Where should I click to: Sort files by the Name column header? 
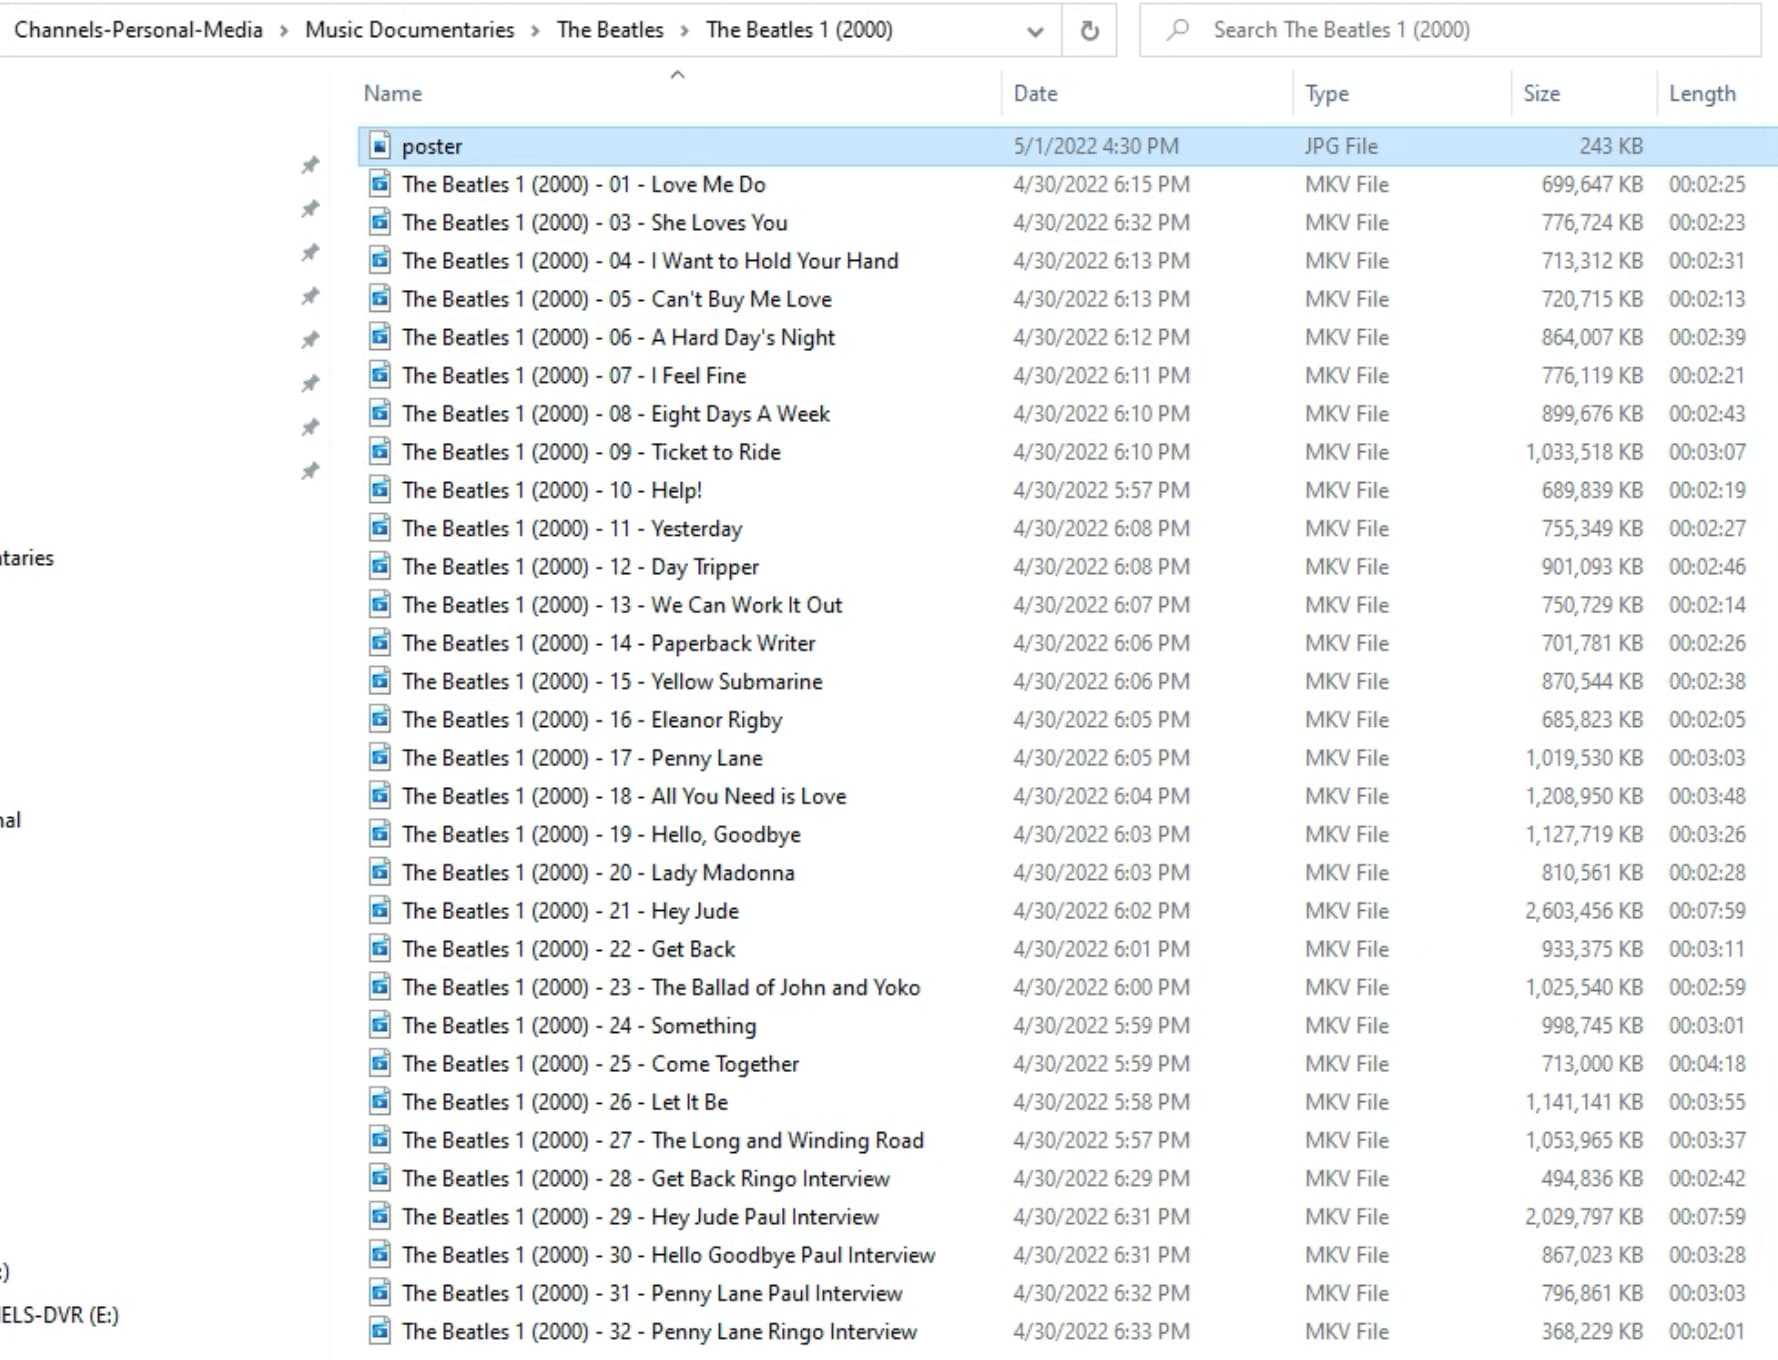[393, 93]
